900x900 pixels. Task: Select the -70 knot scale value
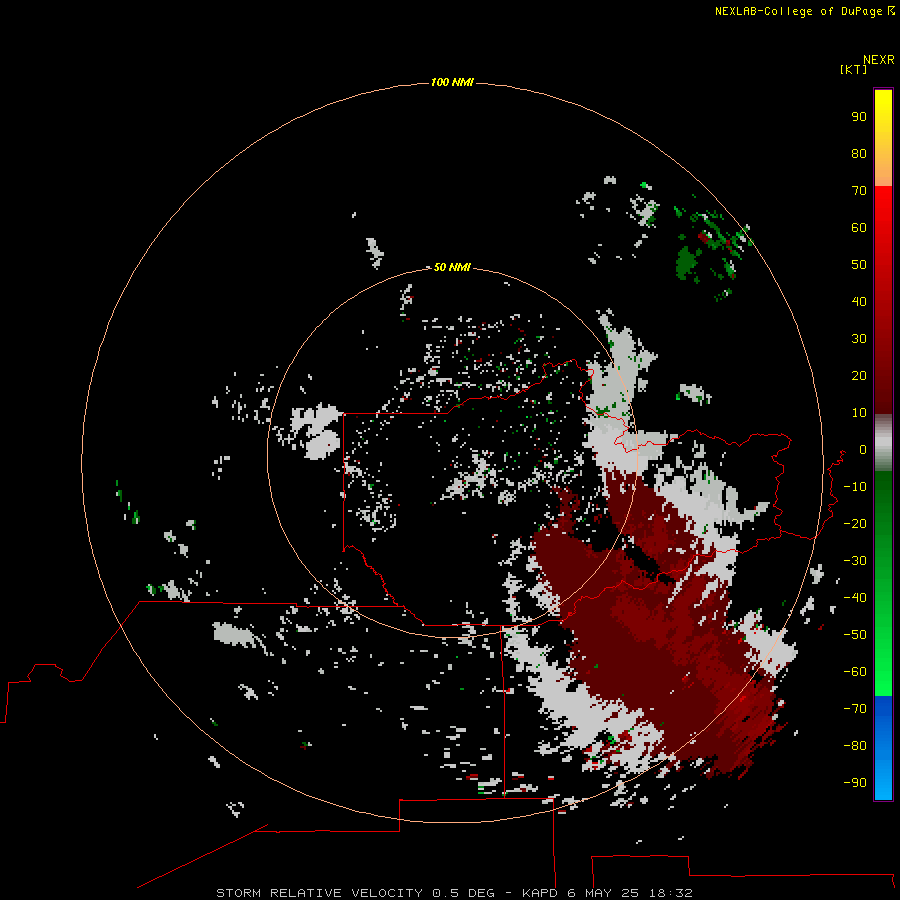[855, 709]
